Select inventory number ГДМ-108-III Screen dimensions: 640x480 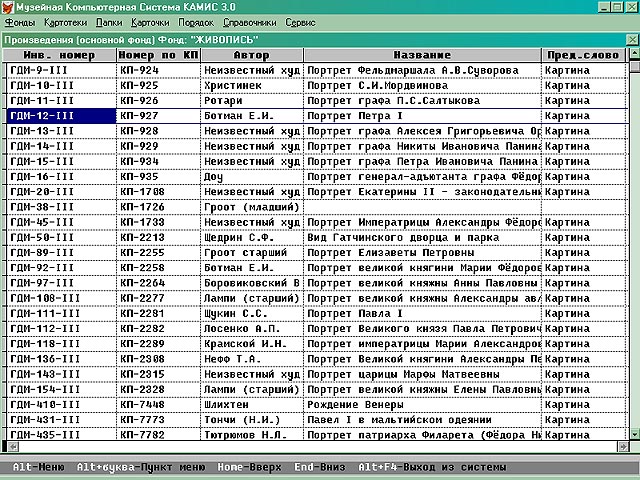click(45, 298)
